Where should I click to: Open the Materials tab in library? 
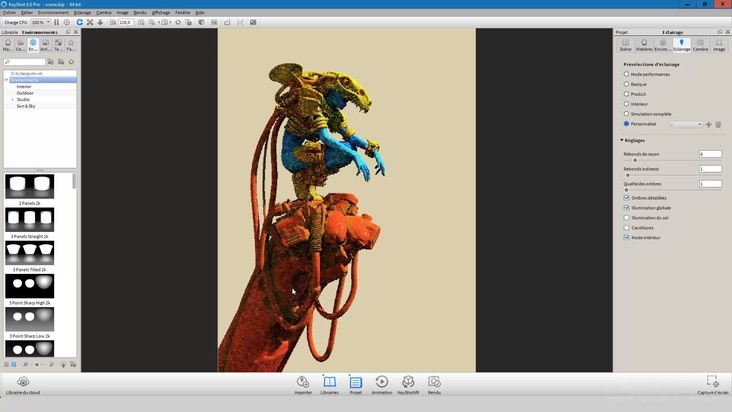point(7,45)
